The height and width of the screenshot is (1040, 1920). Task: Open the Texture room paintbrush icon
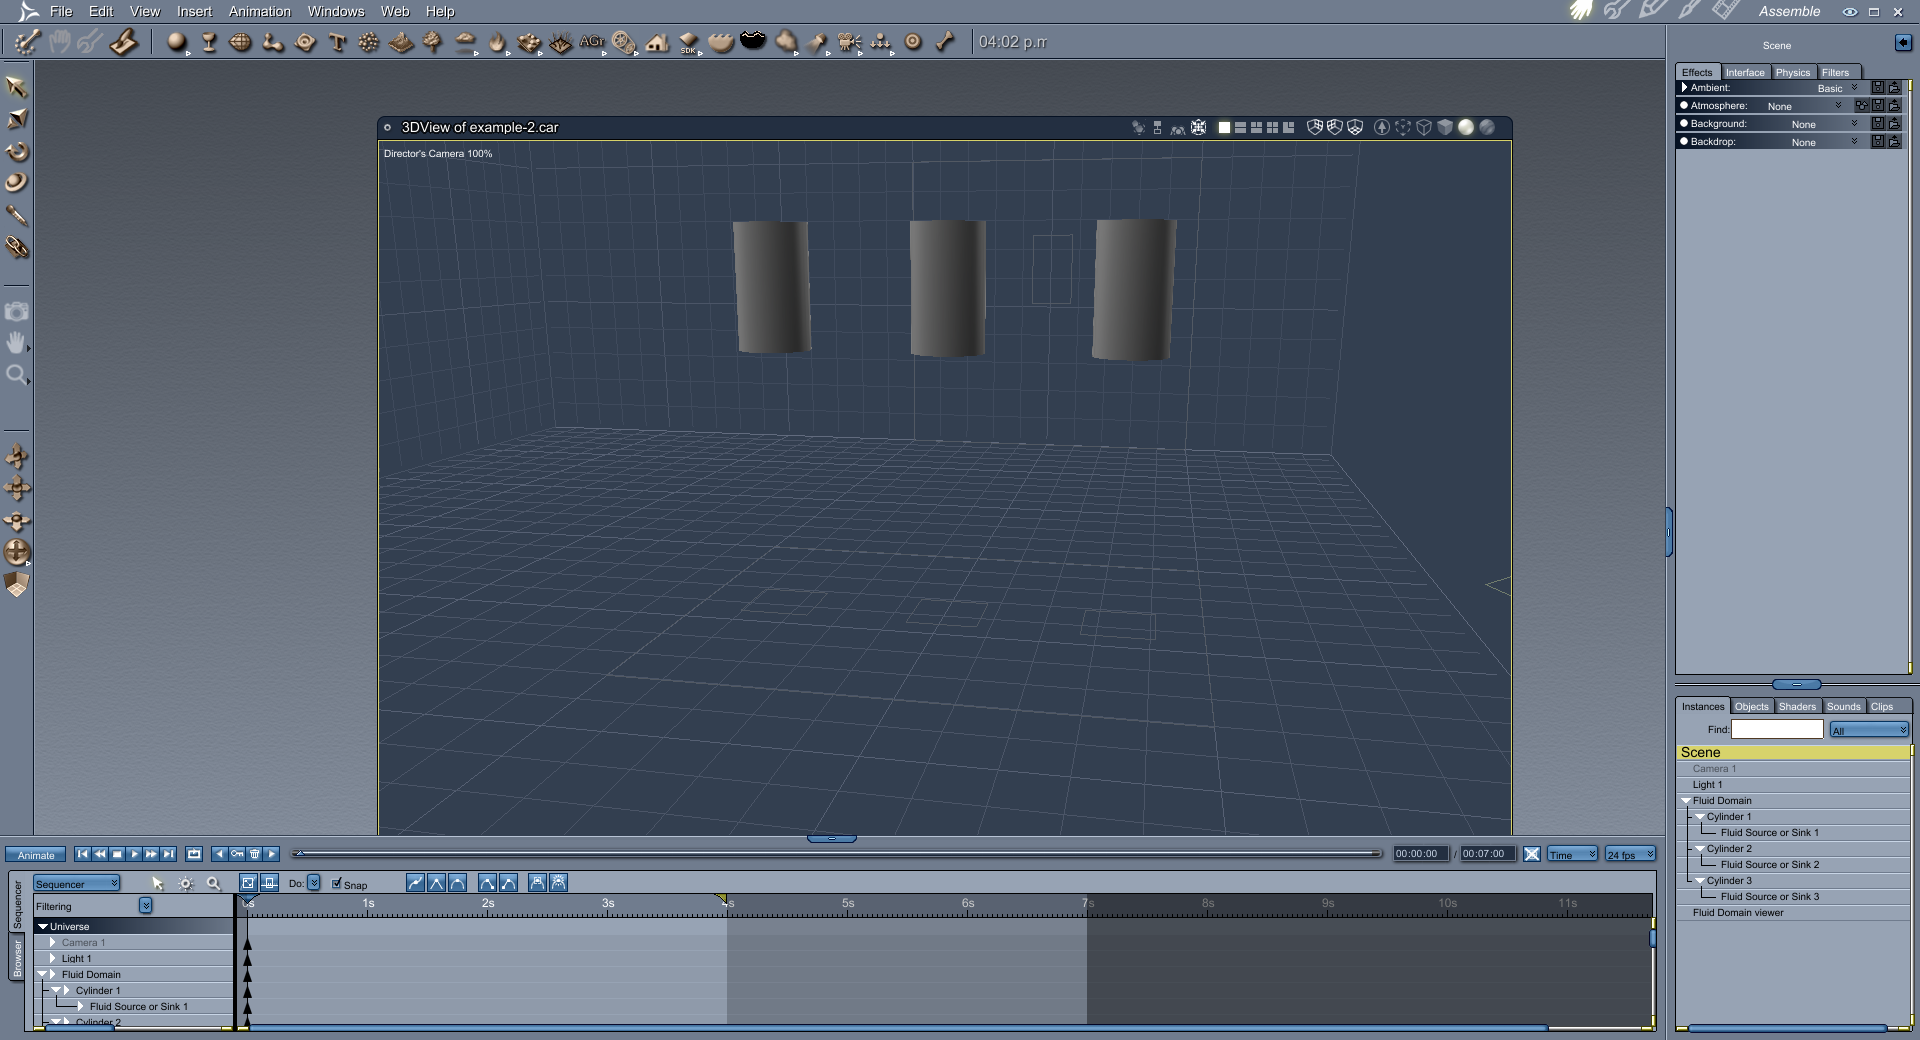click(x=1688, y=11)
